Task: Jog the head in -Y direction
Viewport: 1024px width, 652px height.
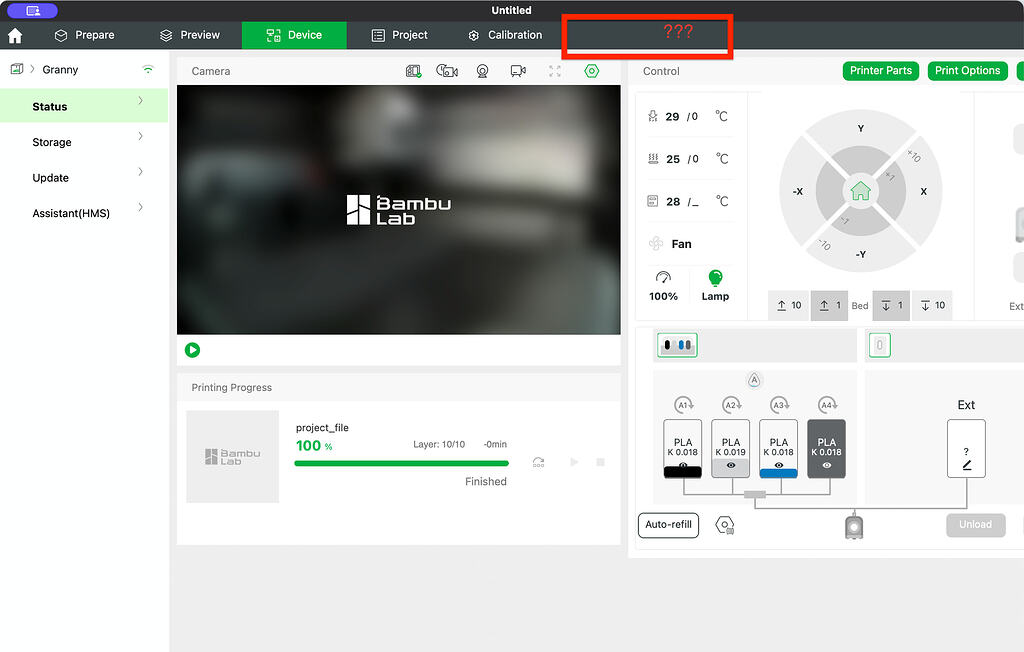Action: coord(861,254)
